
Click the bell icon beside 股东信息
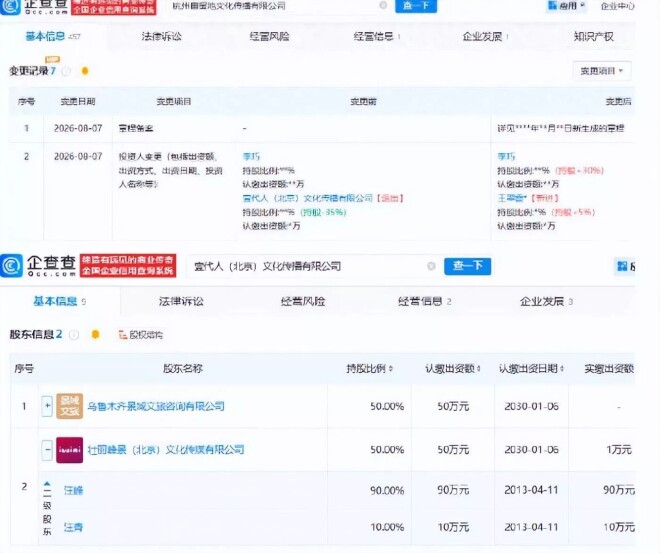[96, 335]
